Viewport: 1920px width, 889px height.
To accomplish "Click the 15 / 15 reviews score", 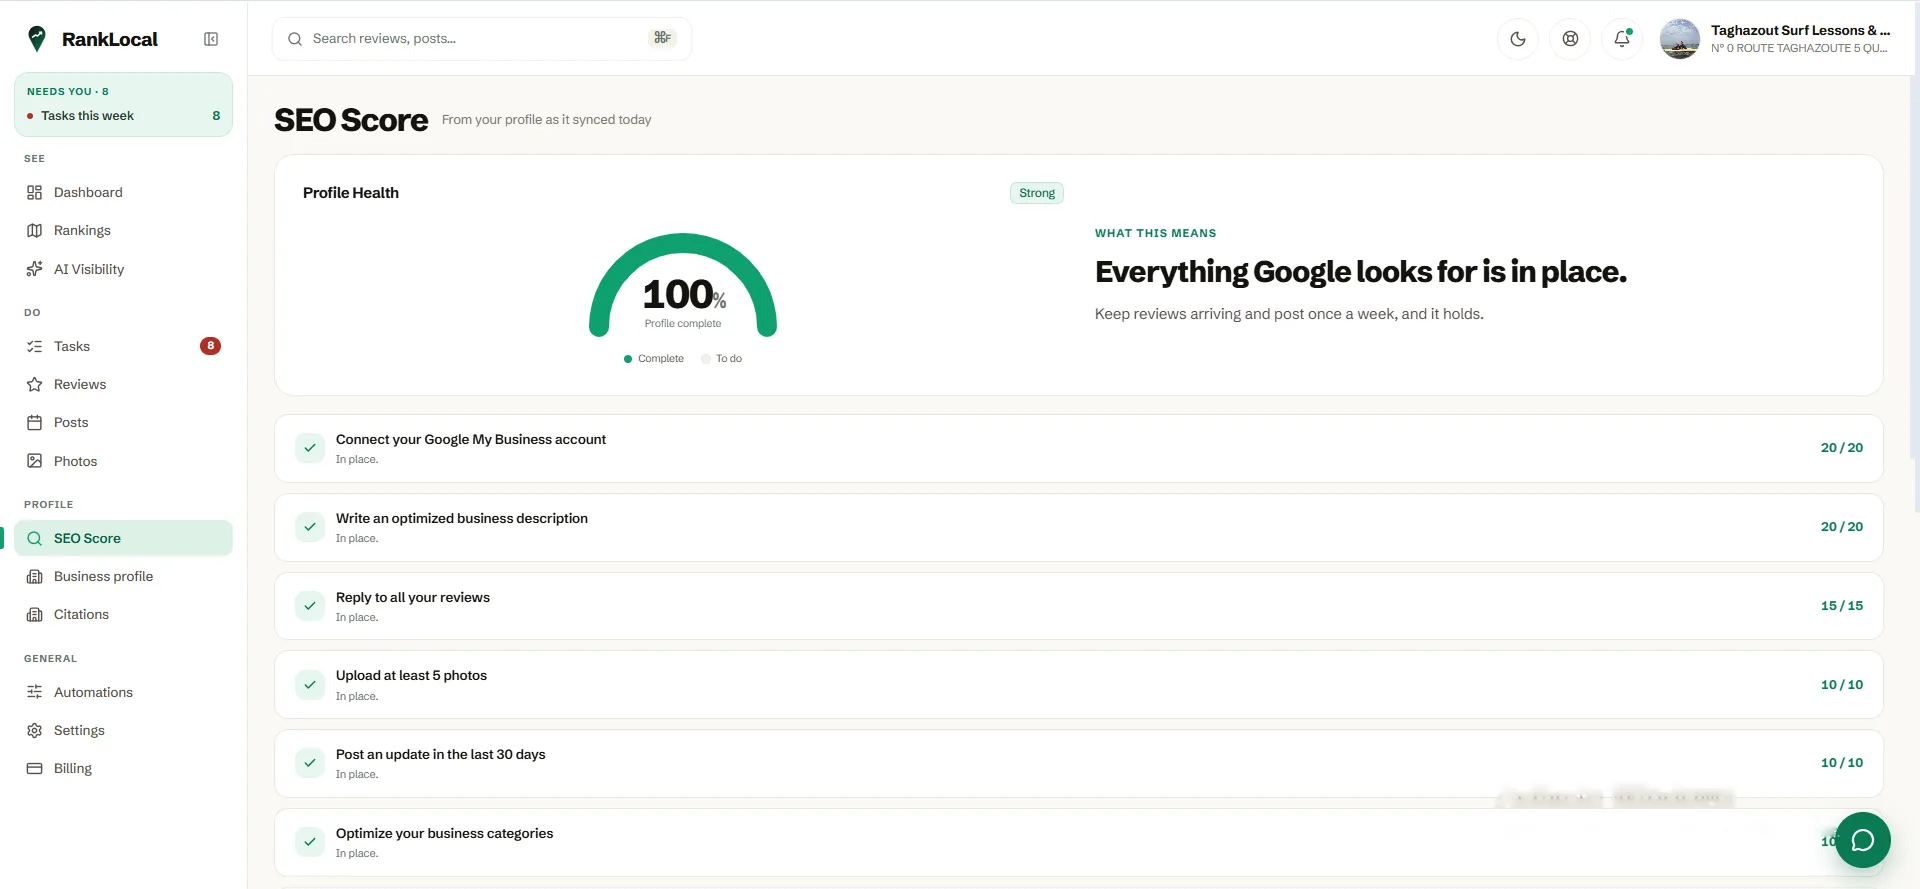I will (1842, 606).
